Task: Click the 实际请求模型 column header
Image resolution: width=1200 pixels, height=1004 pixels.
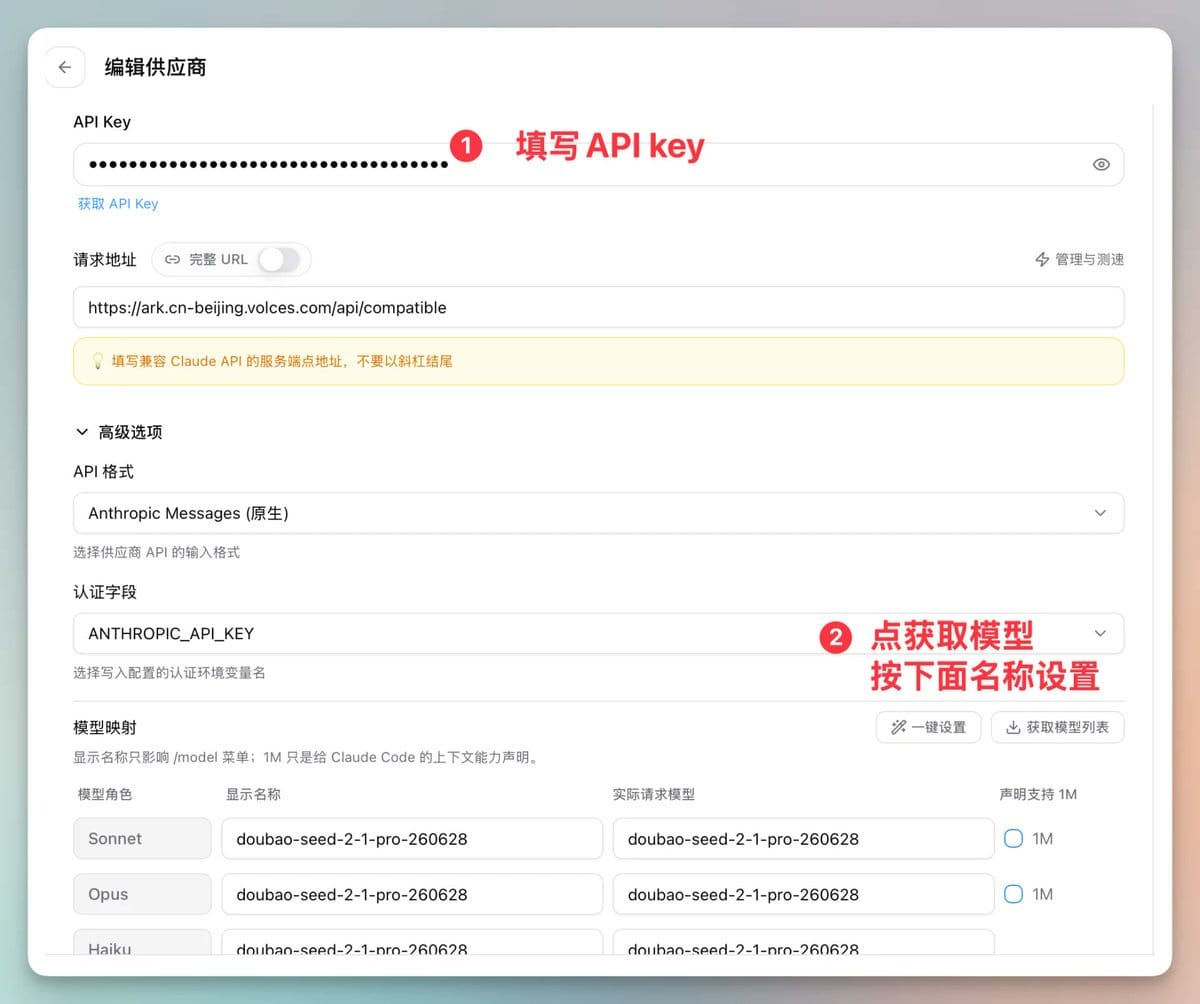Action: click(654, 794)
